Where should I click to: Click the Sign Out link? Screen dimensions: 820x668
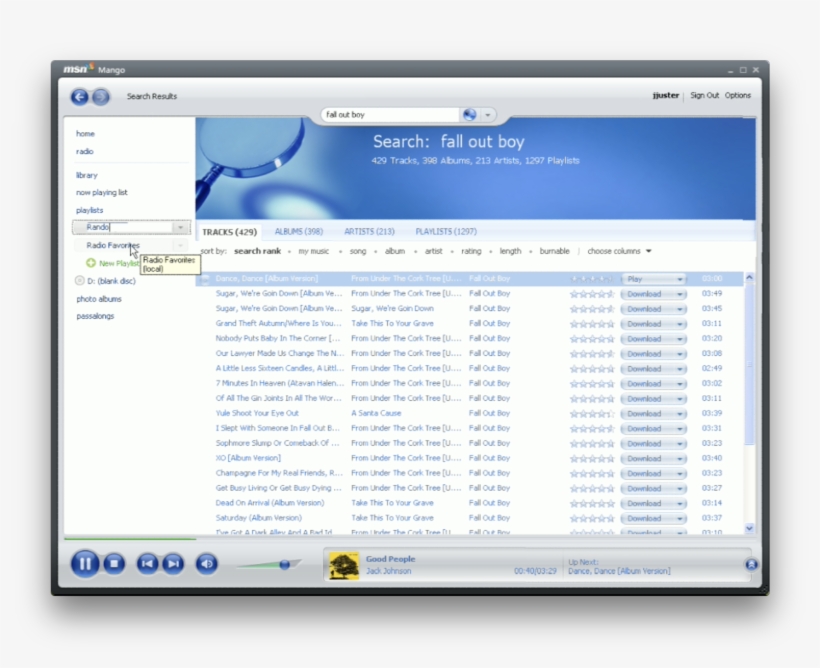coord(704,96)
